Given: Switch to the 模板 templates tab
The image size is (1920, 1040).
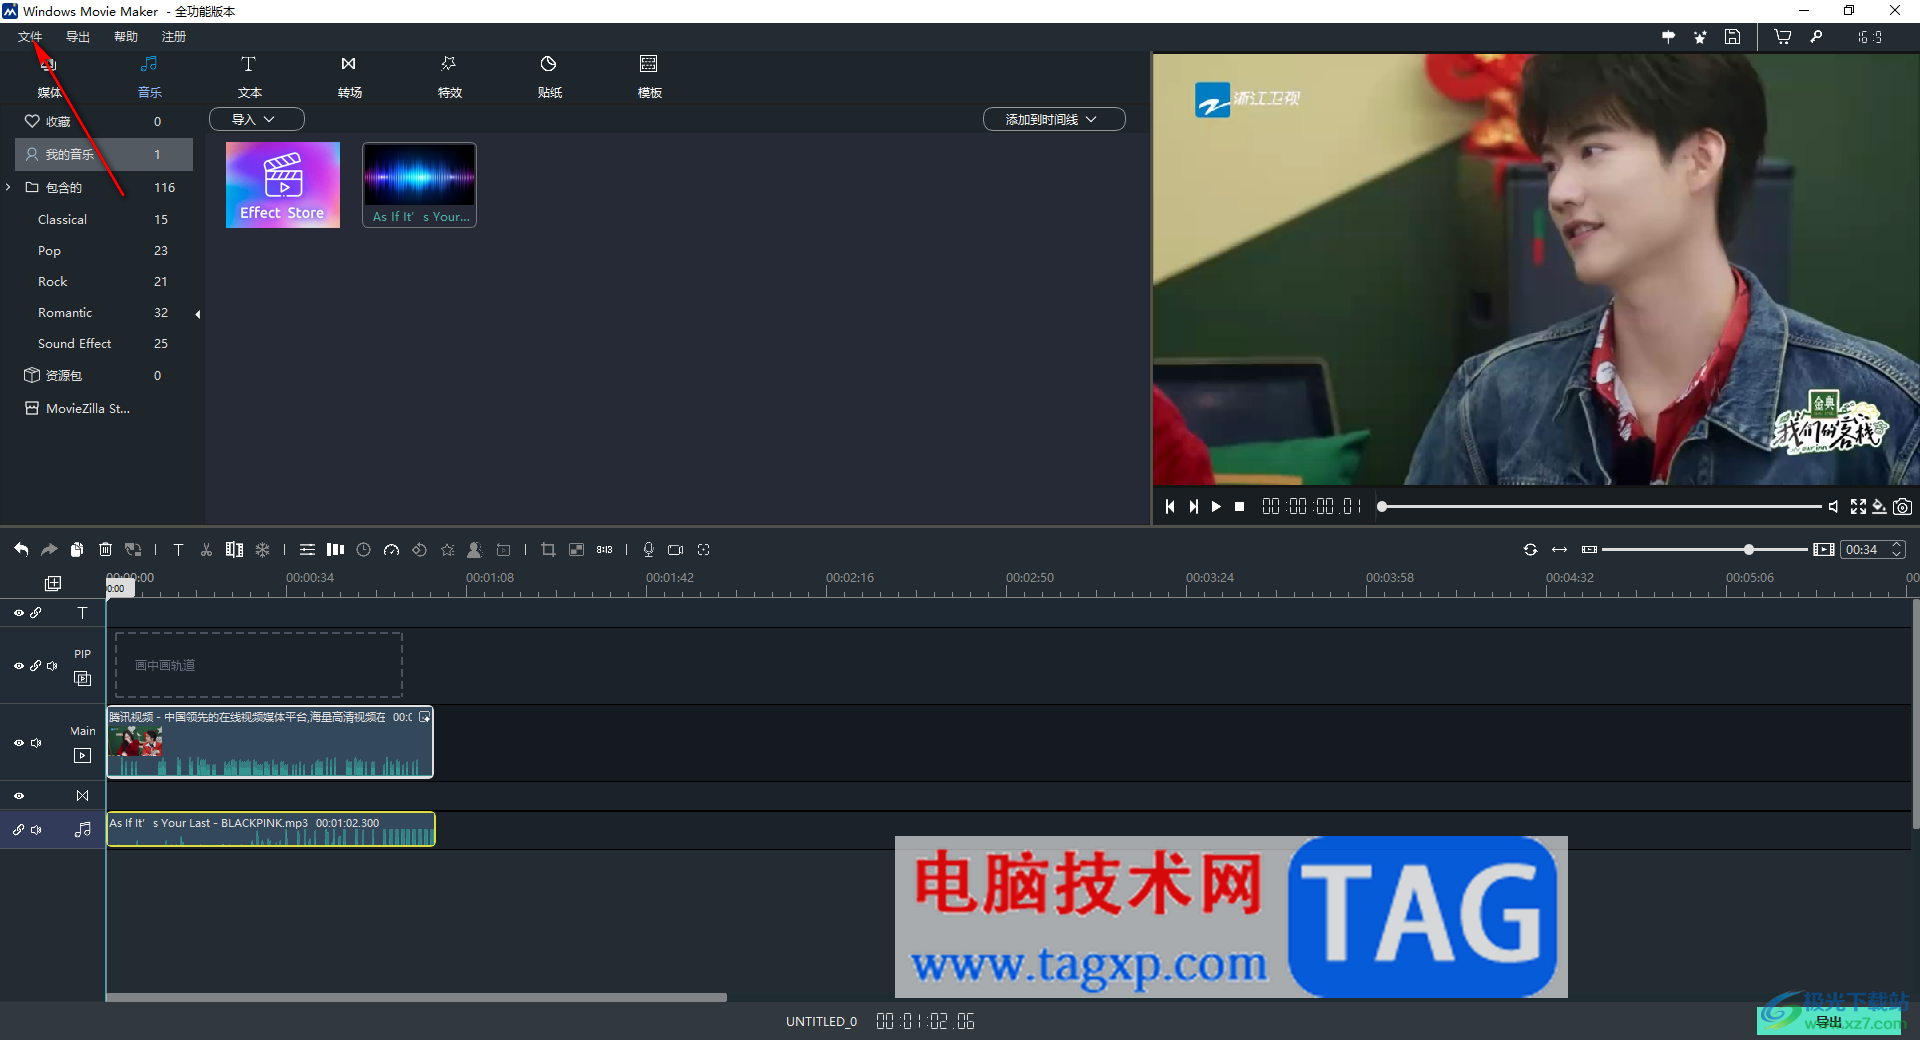Looking at the screenshot, I should coord(649,77).
